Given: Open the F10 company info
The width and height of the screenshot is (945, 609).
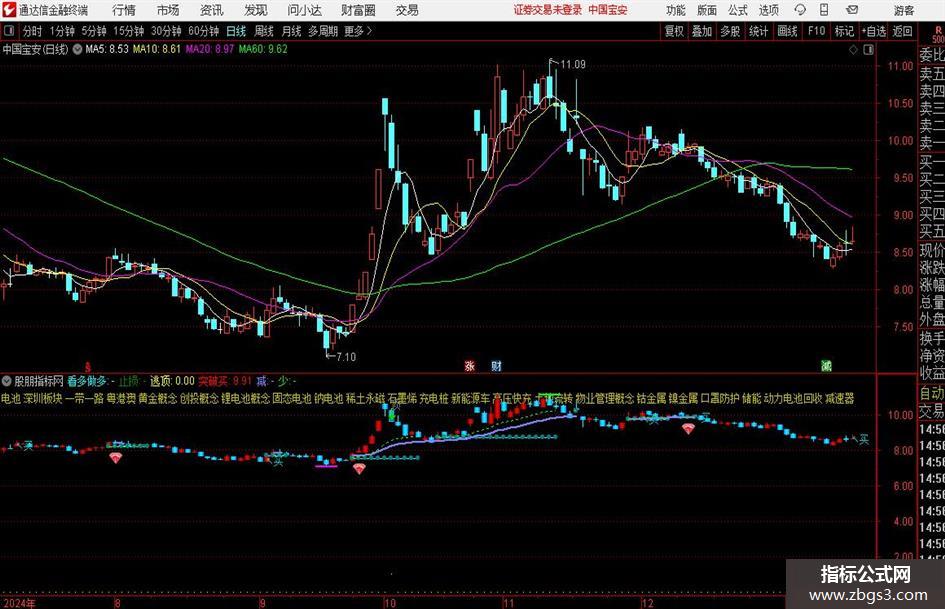Looking at the screenshot, I should [817, 31].
